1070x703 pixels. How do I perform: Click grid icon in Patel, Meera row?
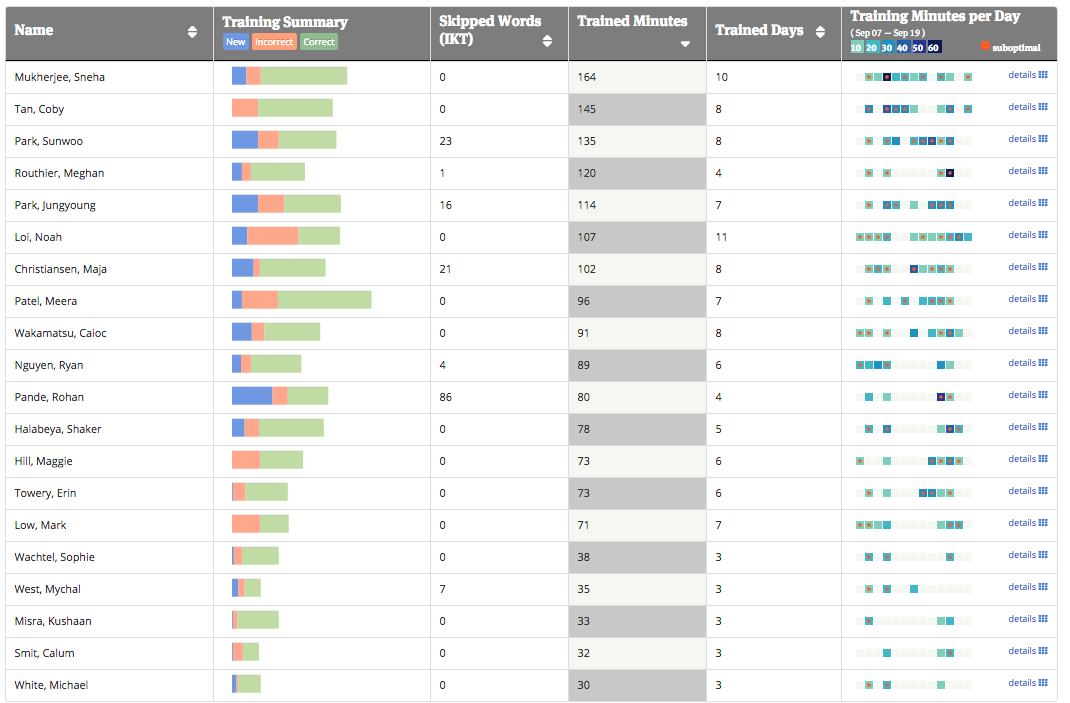click(x=1043, y=299)
